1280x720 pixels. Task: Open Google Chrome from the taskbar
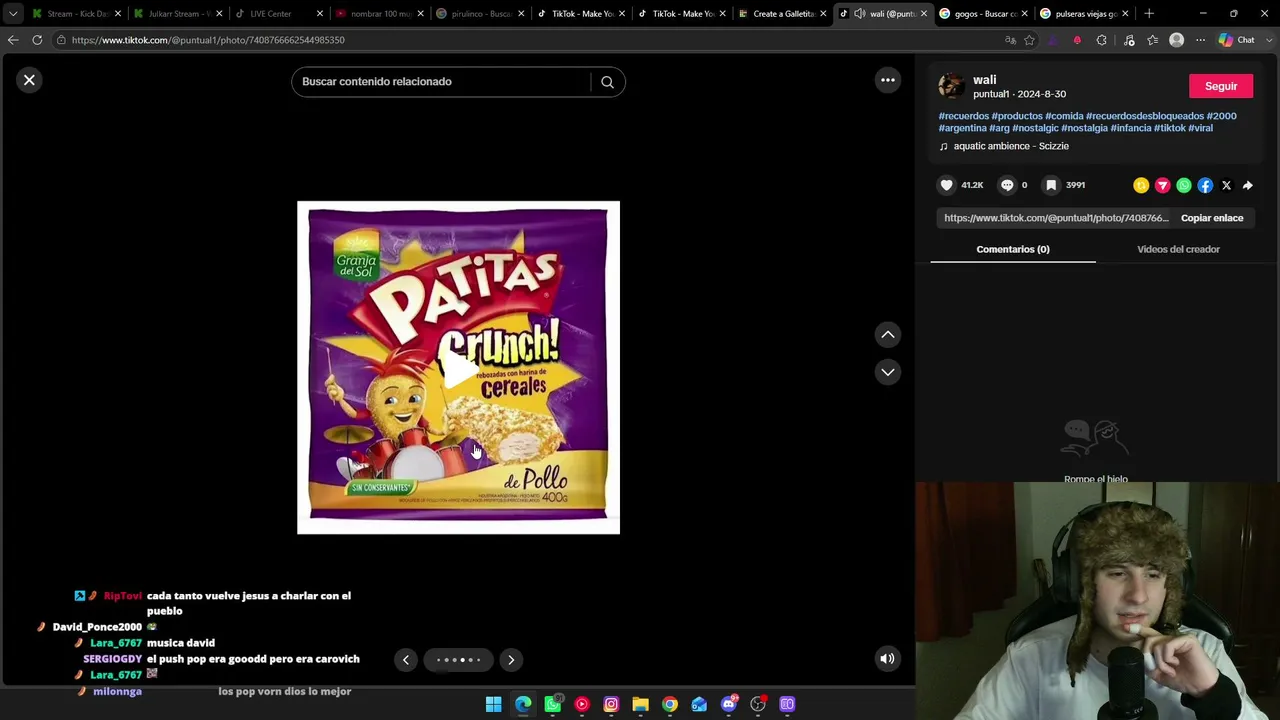pyautogui.click(x=670, y=704)
